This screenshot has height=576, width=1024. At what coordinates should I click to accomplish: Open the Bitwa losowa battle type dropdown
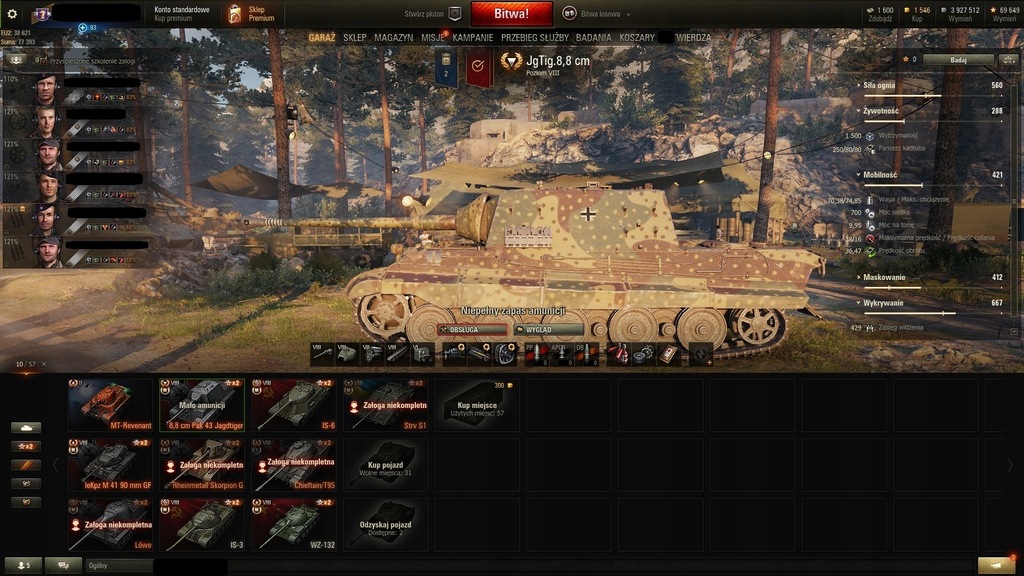pyautogui.click(x=598, y=14)
